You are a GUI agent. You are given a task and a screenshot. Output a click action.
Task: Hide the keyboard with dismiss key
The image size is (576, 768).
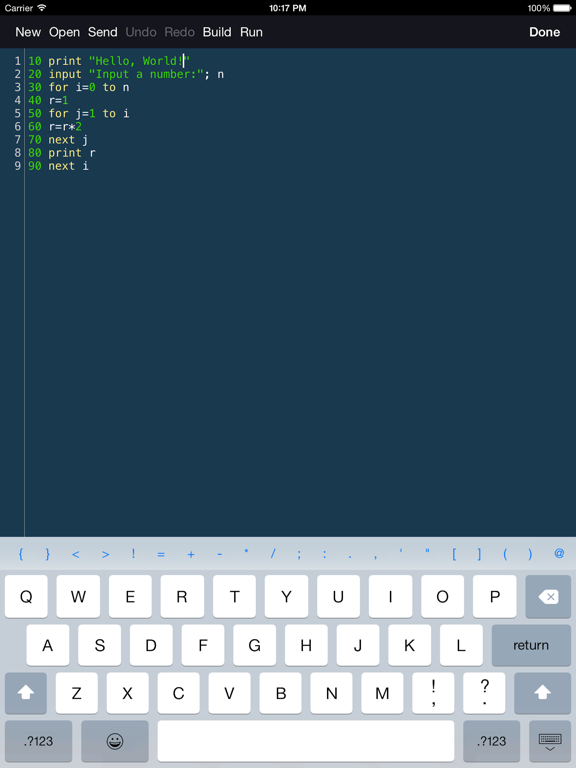[550, 741]
